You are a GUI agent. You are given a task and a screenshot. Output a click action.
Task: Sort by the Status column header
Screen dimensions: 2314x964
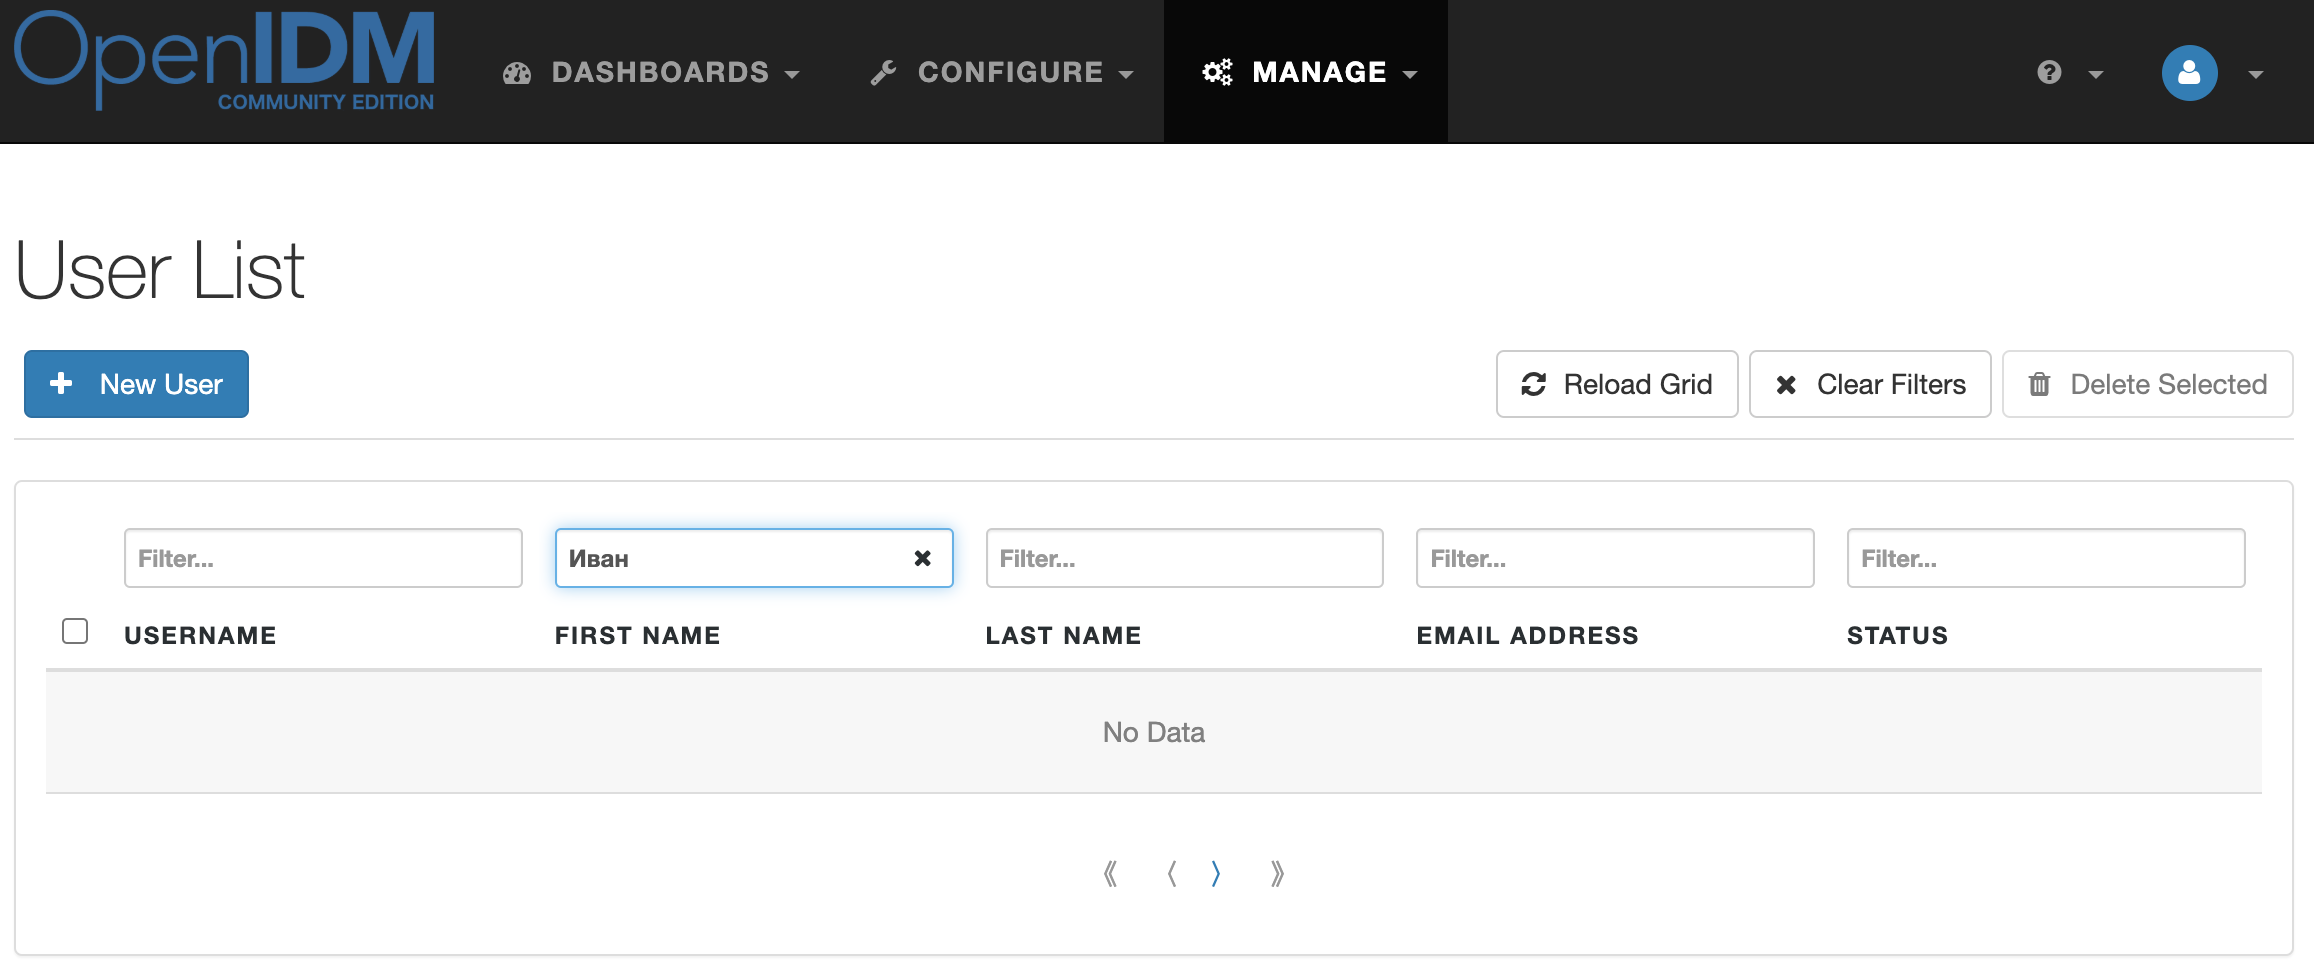pyautogui.click(x=1897, y=635)
